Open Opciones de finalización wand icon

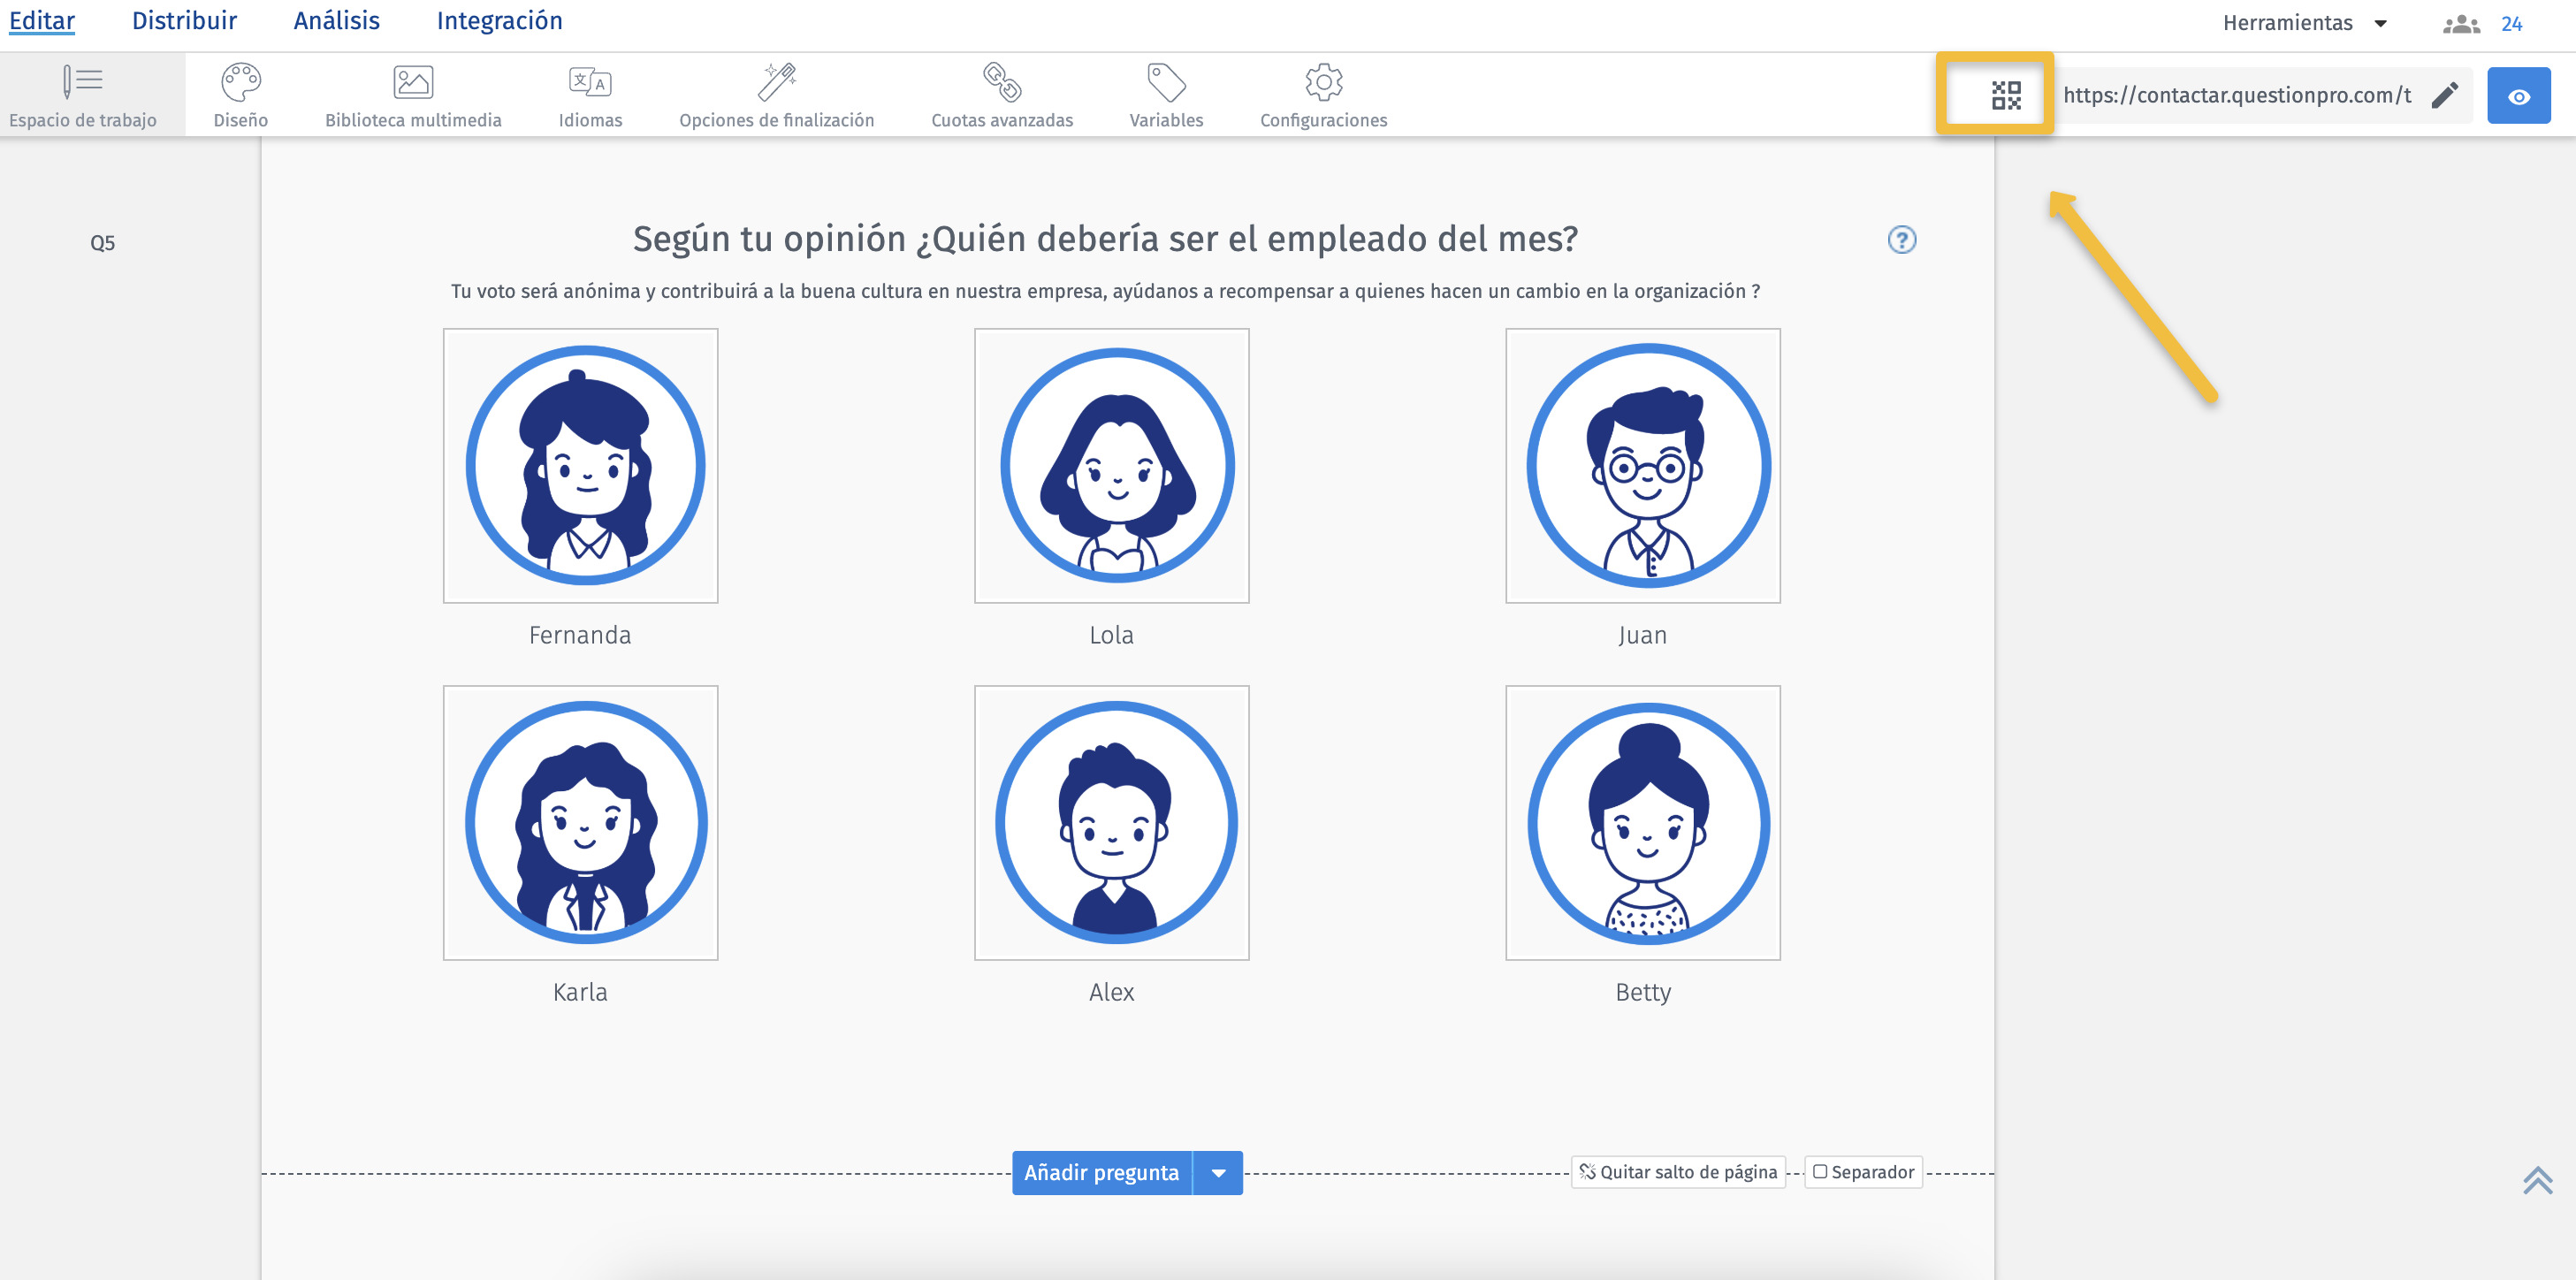(x=776, y=84)
